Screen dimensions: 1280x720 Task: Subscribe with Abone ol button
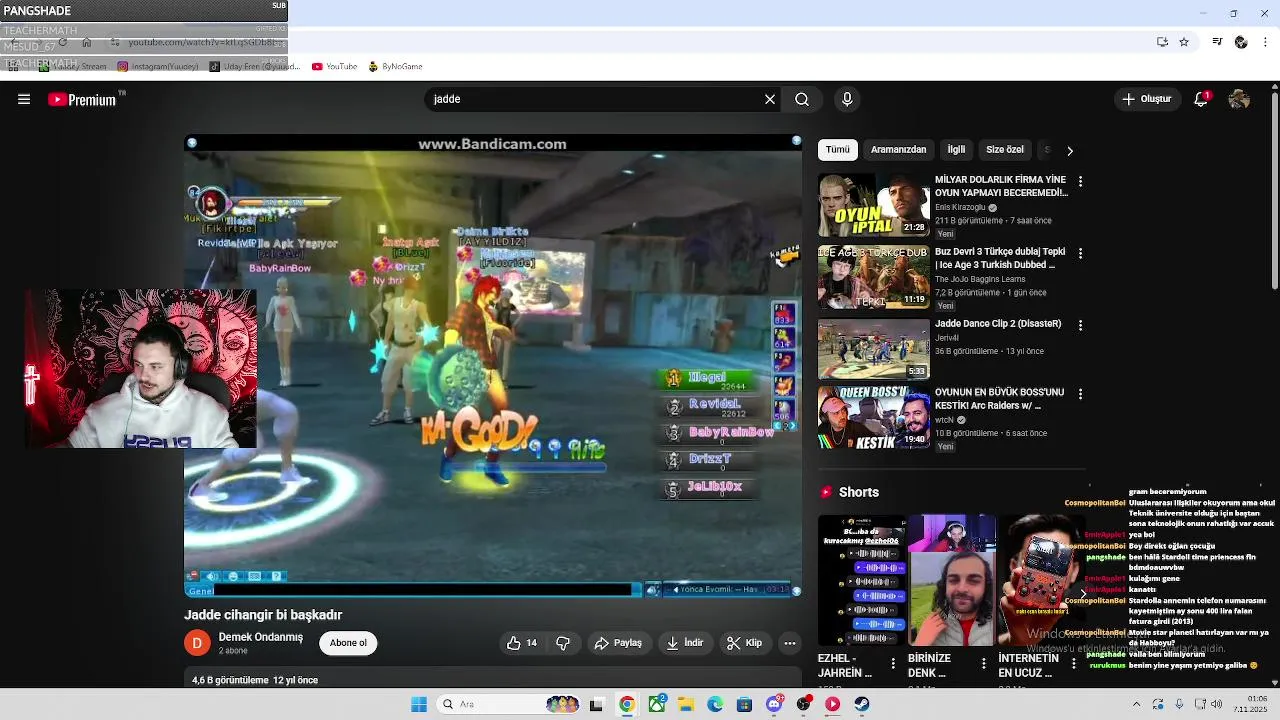click(348, 643)
